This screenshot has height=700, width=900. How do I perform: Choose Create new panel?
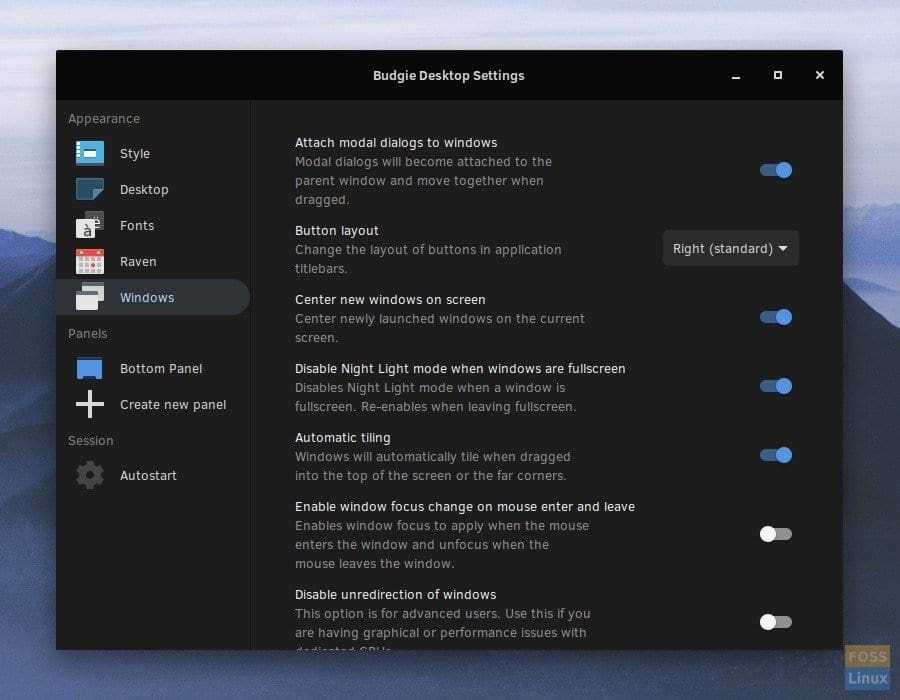tap(153, 405)
